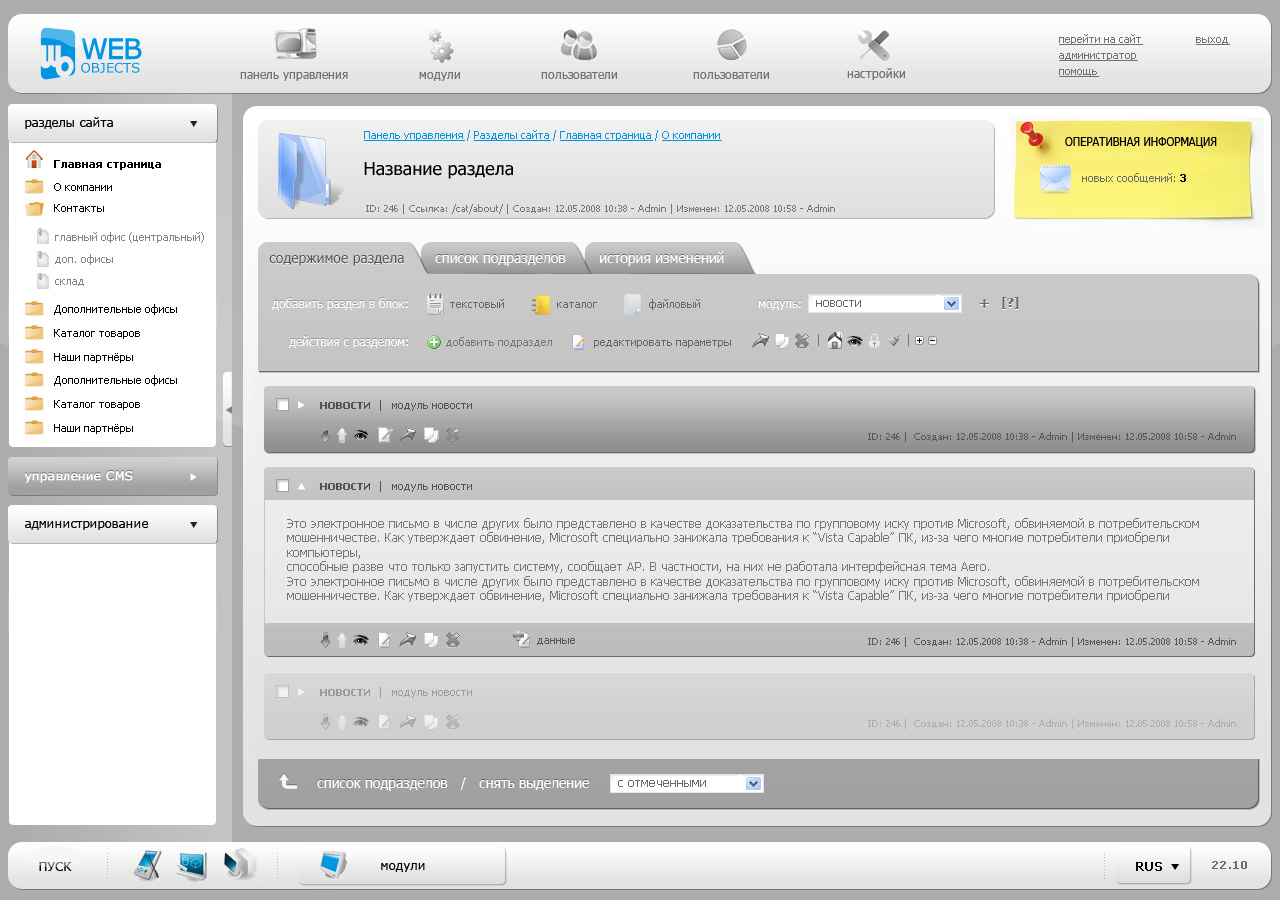
Task: Move the second НОВОСТИ block up
Action: pos(341,640)
